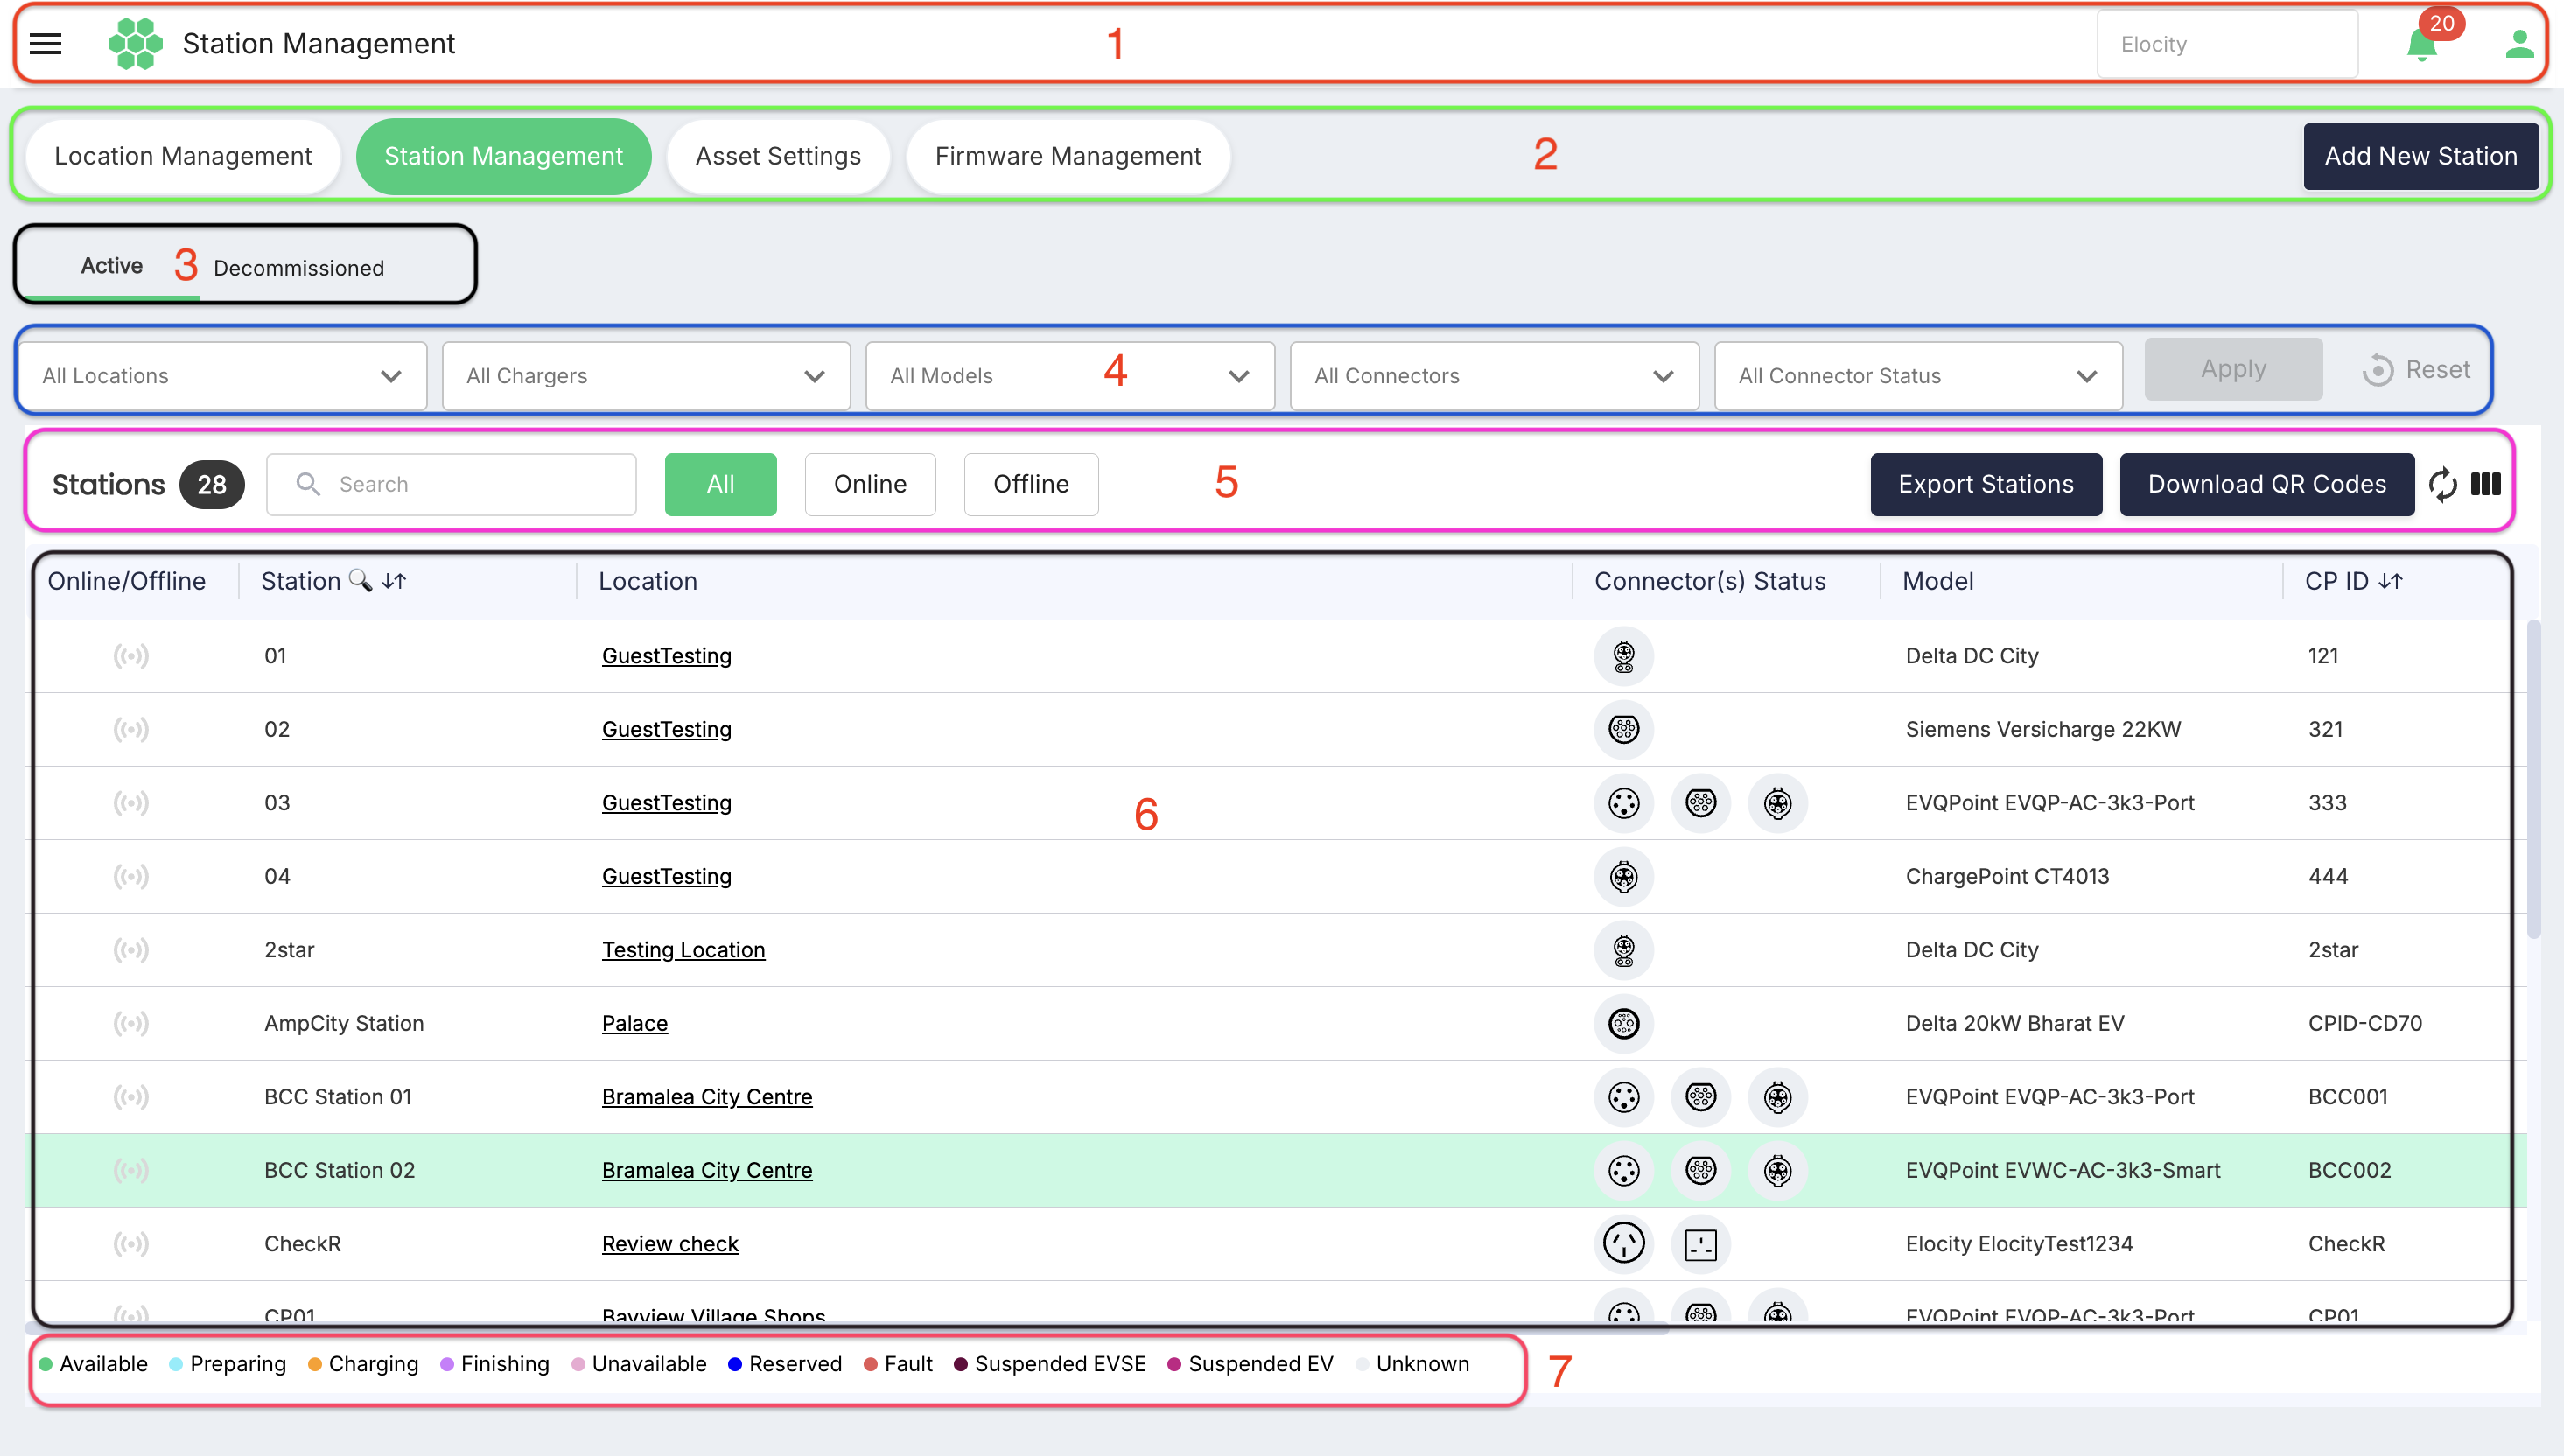Open the user profile icon
Viewport: 2564px width, 1456px height.
(x=2520, y=44)
